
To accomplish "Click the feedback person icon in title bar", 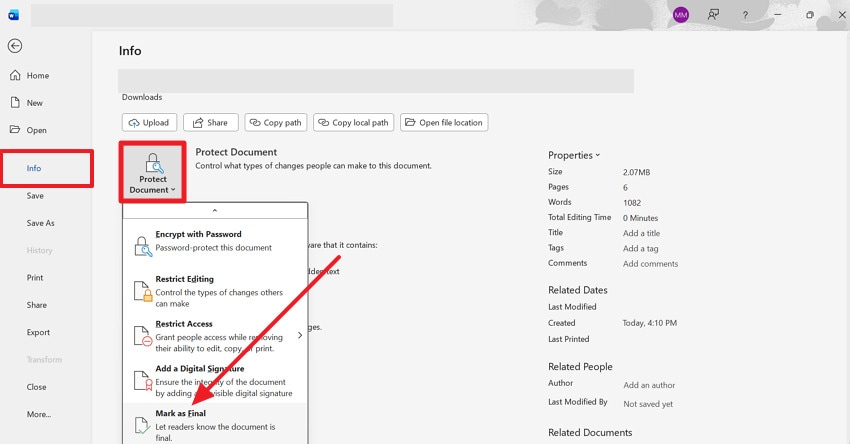I will pyautogui.click(x=713, y=15).
